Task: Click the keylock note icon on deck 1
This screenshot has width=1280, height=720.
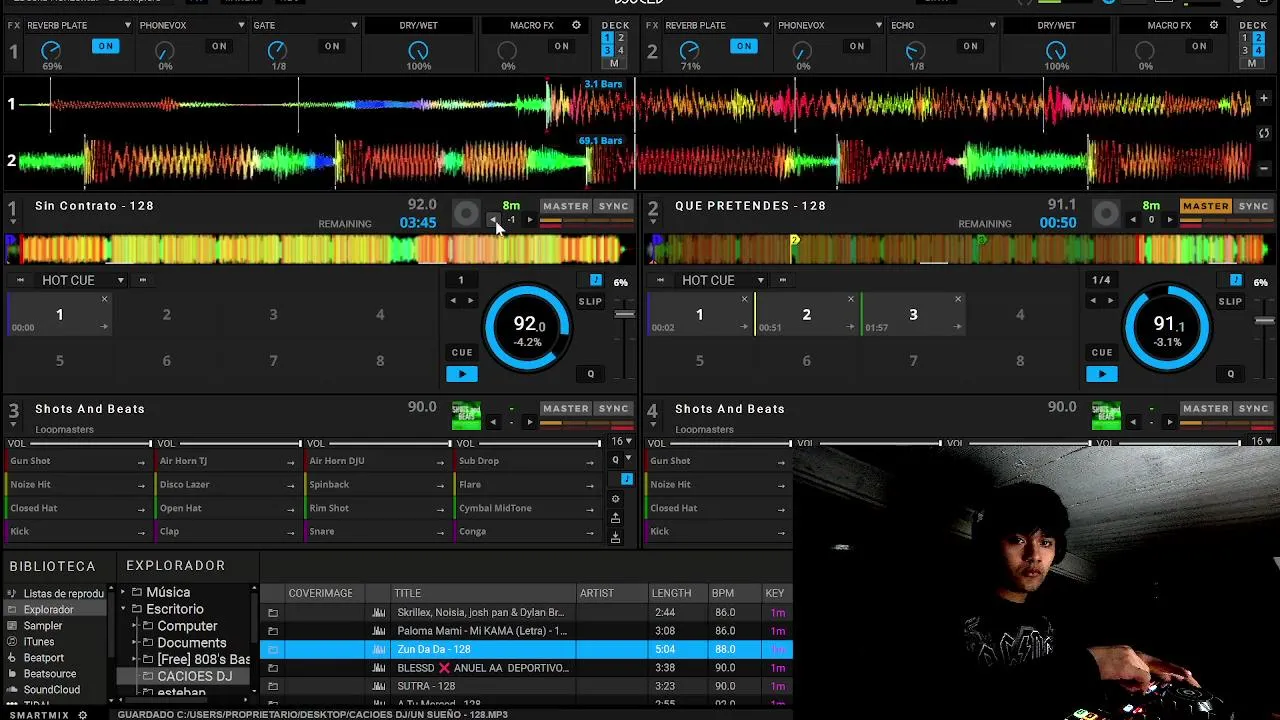Action: [595, 281]
